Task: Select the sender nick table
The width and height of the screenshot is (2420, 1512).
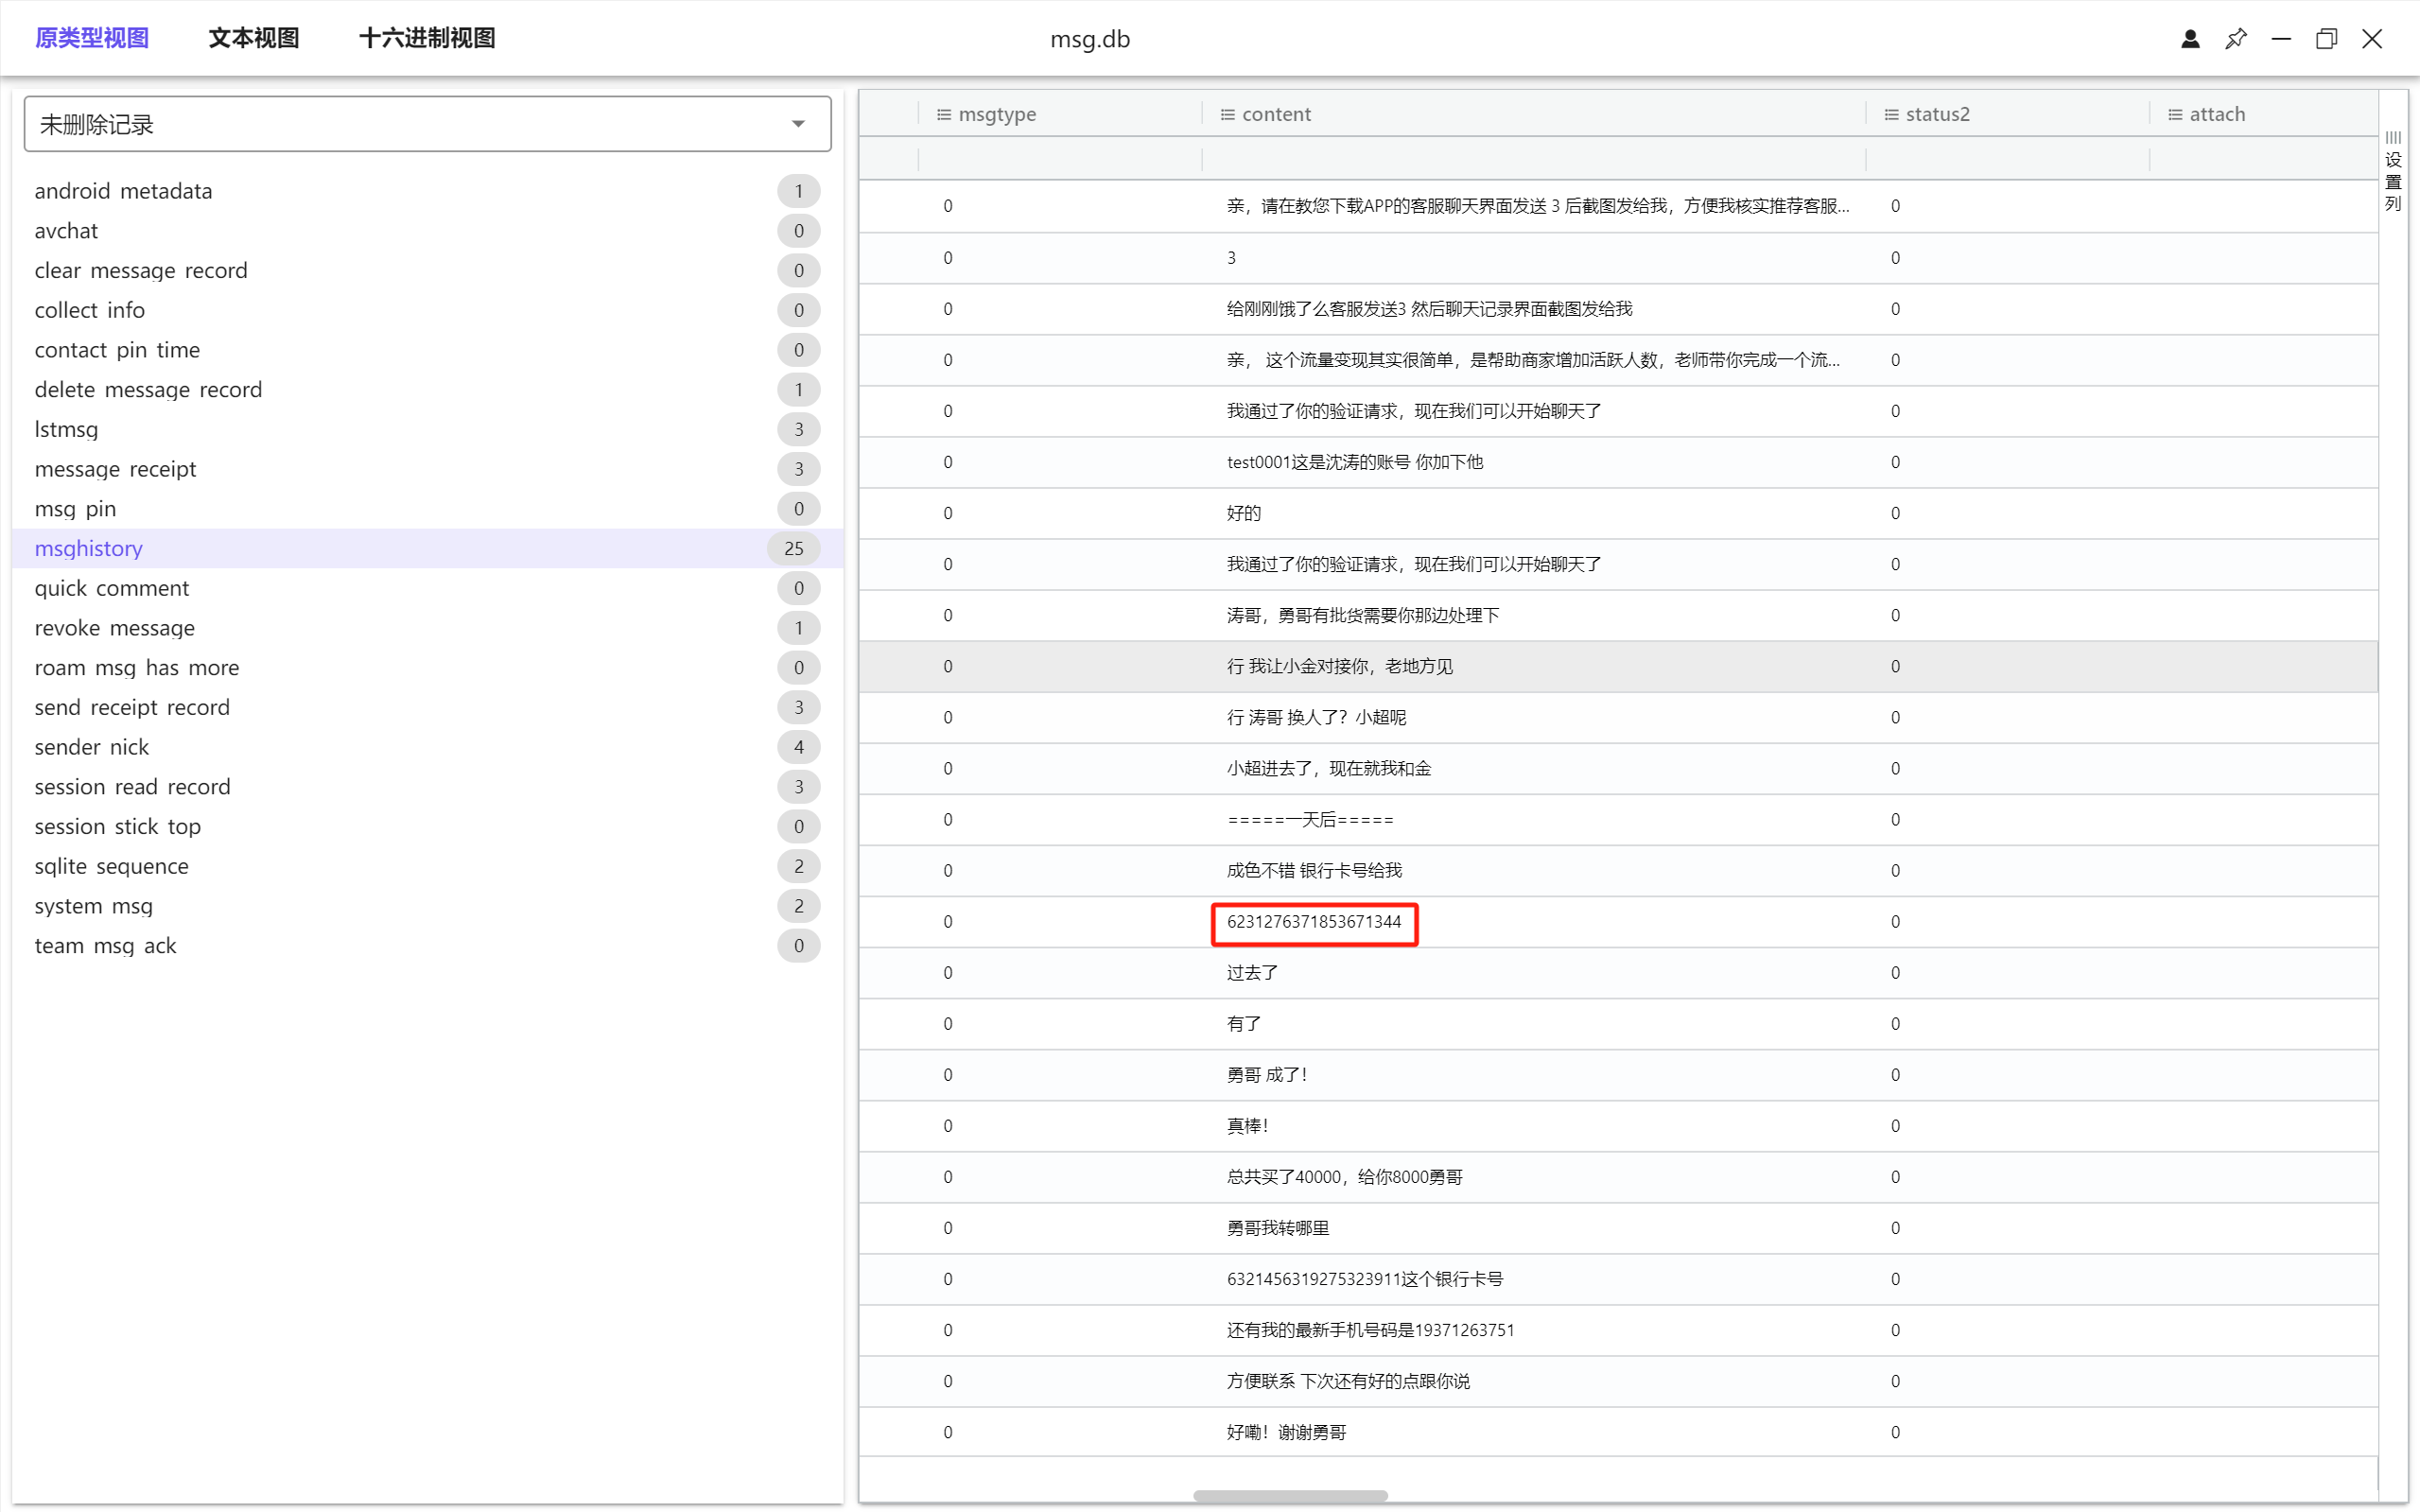Action: [x=92, y=747]
